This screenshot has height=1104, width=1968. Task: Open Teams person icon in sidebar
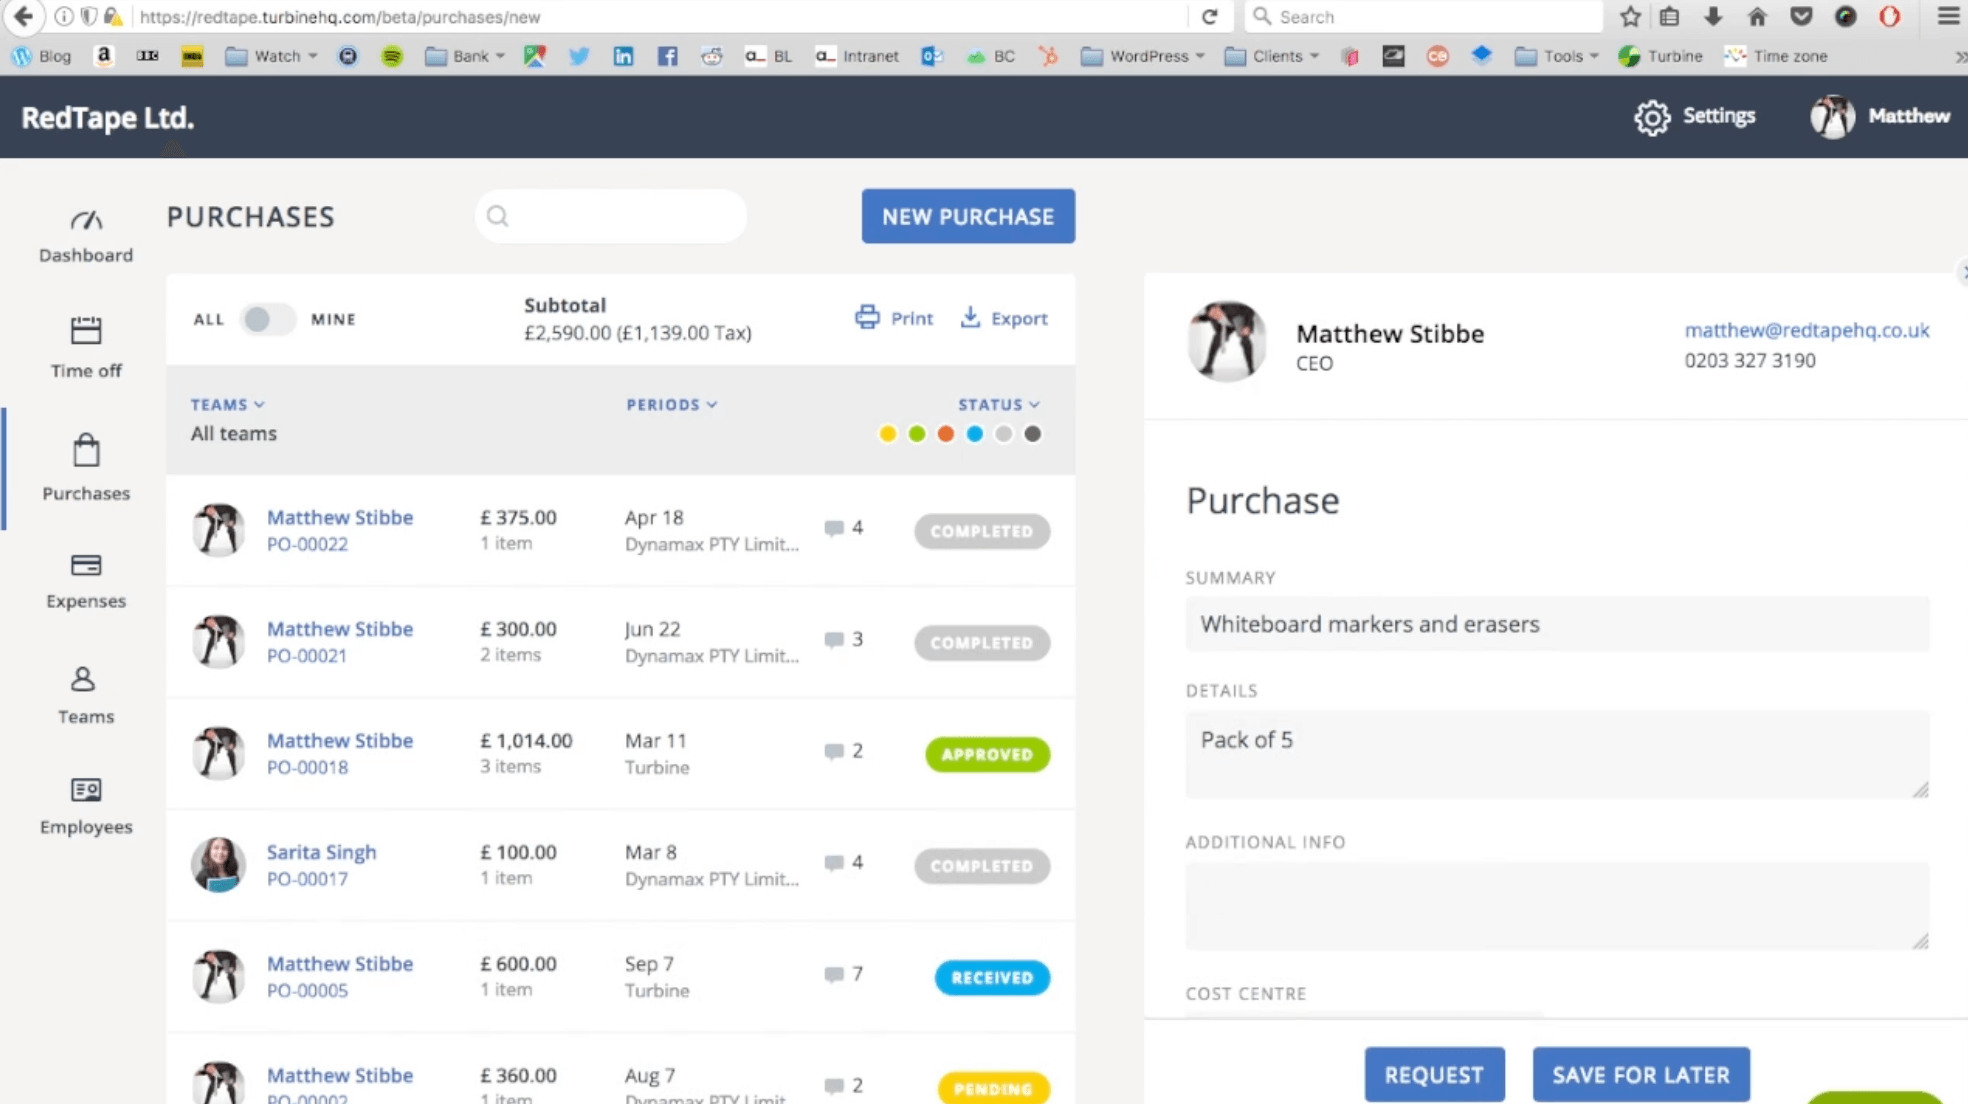click(x=84, y=680)
